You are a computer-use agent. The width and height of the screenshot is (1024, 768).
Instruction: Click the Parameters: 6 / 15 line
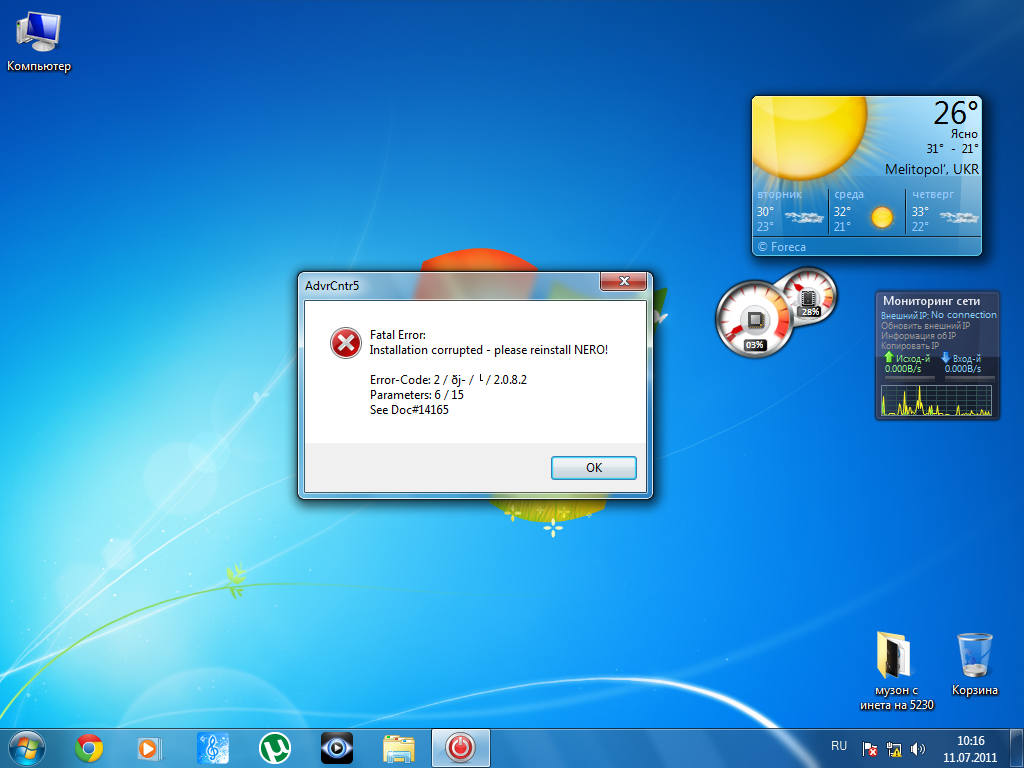click(x=417, y=395)
